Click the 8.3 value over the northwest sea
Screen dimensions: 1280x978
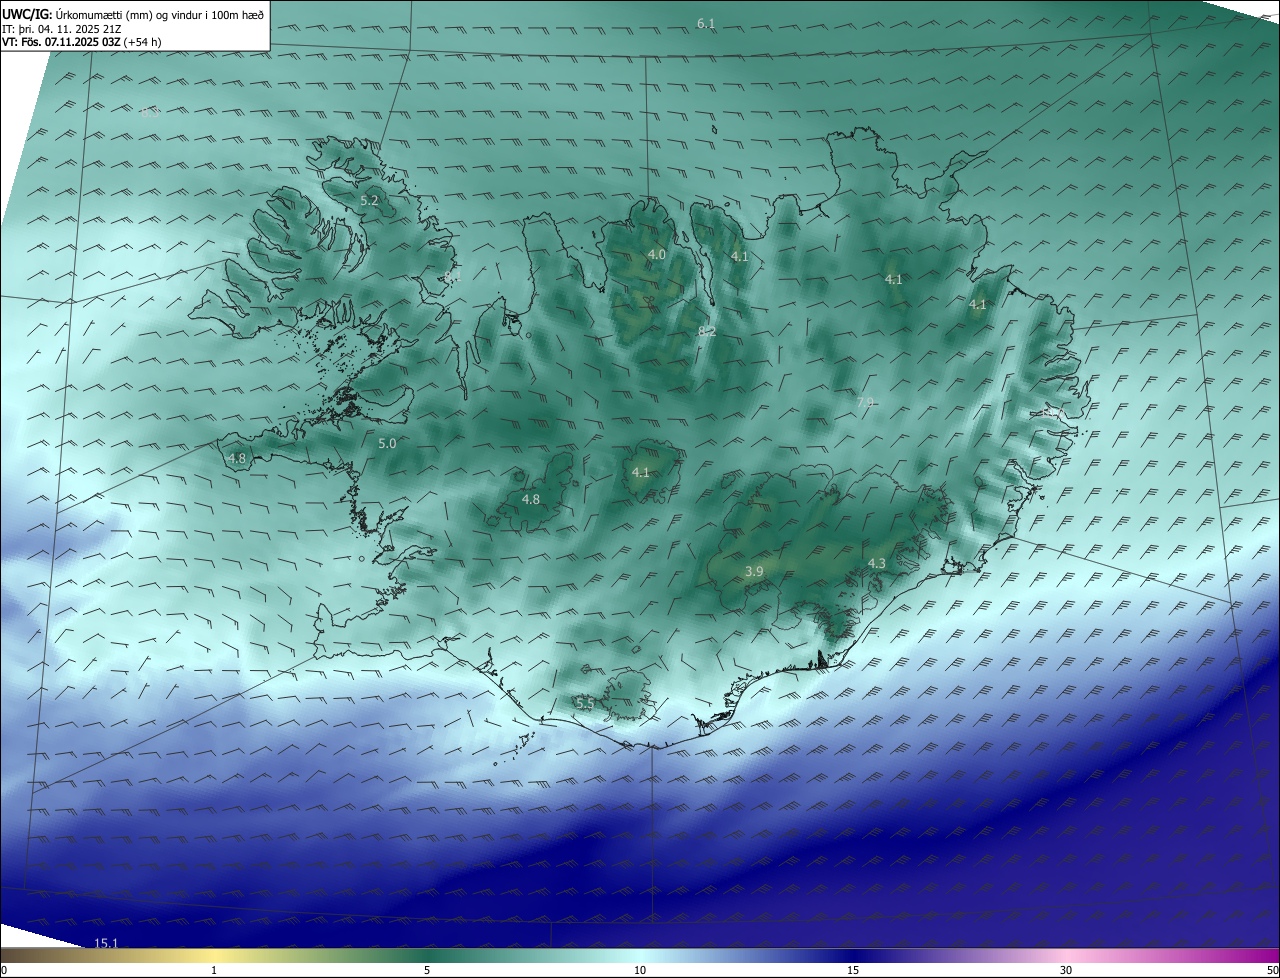(x=150, y=112)
